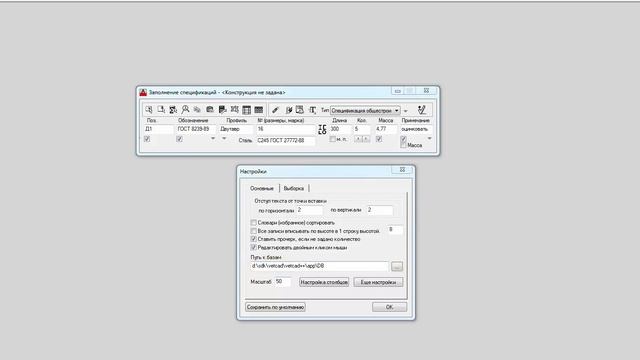Click the left quantity stepper under Кол.
Screen dimensions: 640x360
click(358, 139)
